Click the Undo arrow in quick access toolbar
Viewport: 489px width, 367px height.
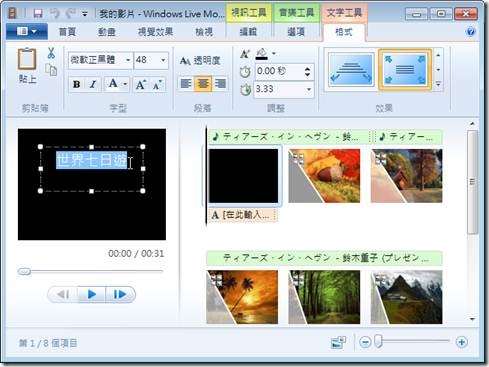pyautogui.click(x=55, y=13)
